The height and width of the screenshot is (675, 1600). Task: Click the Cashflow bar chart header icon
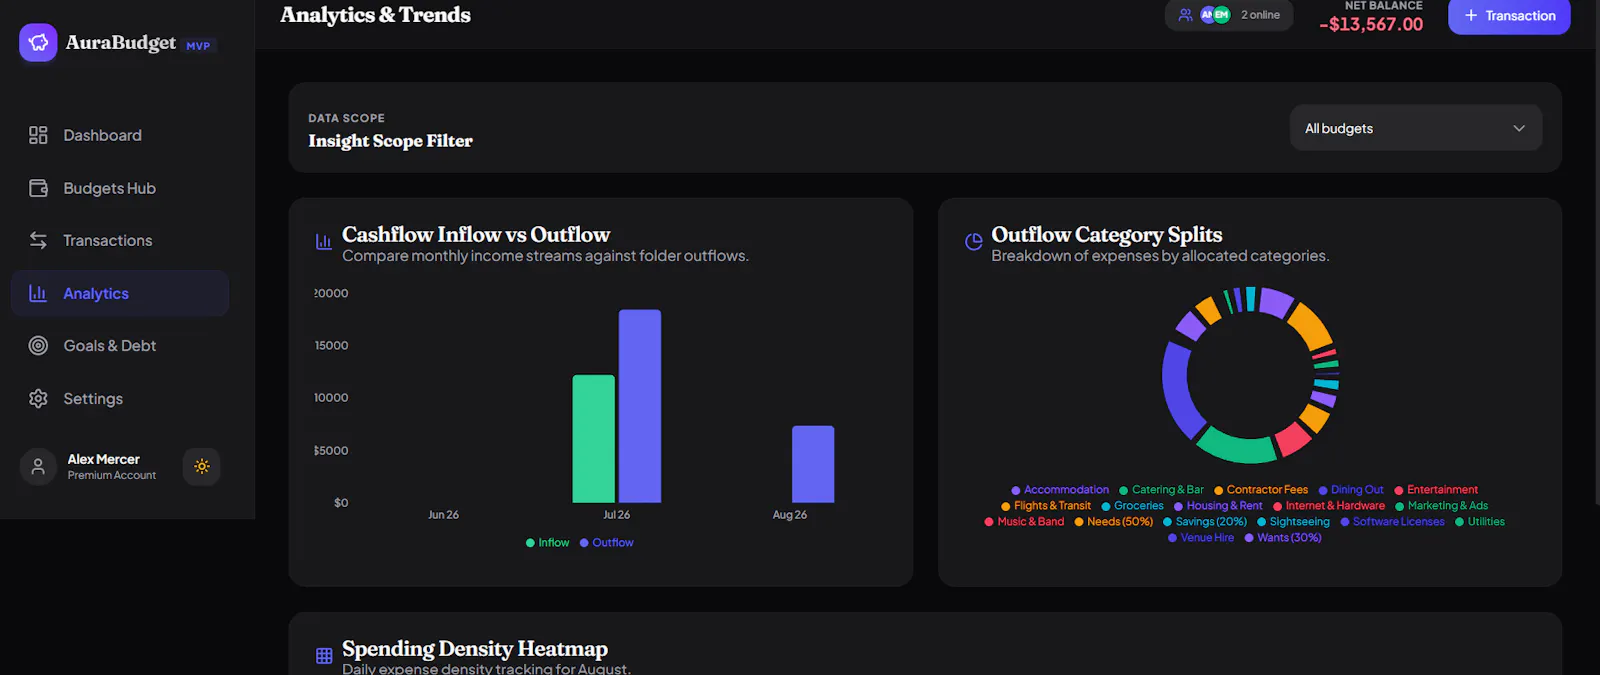323,241
